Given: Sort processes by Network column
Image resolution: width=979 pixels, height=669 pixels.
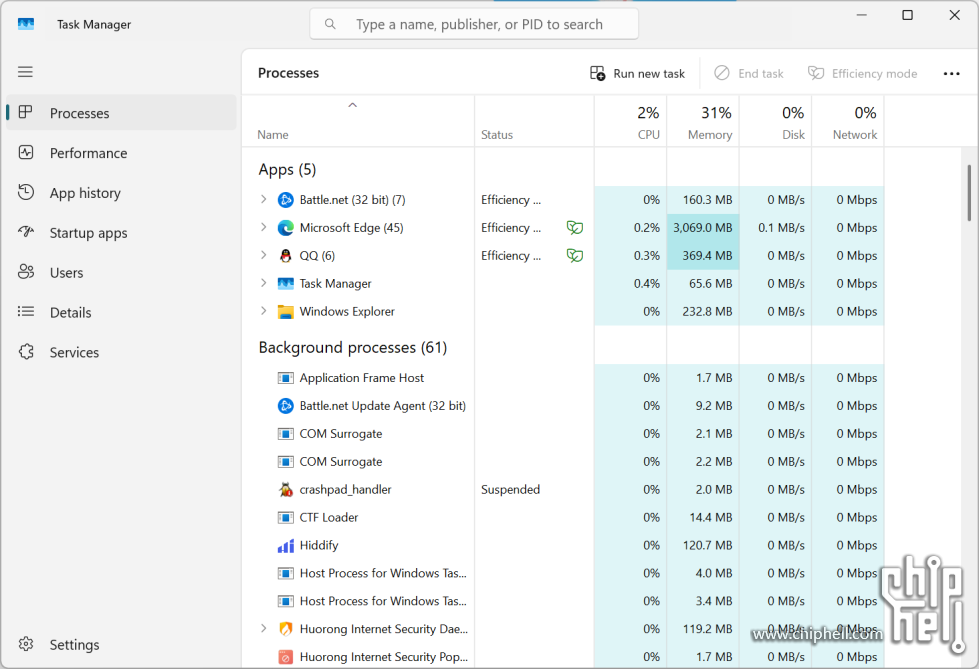Looking at the screenshot, I should tap(848, 121).
